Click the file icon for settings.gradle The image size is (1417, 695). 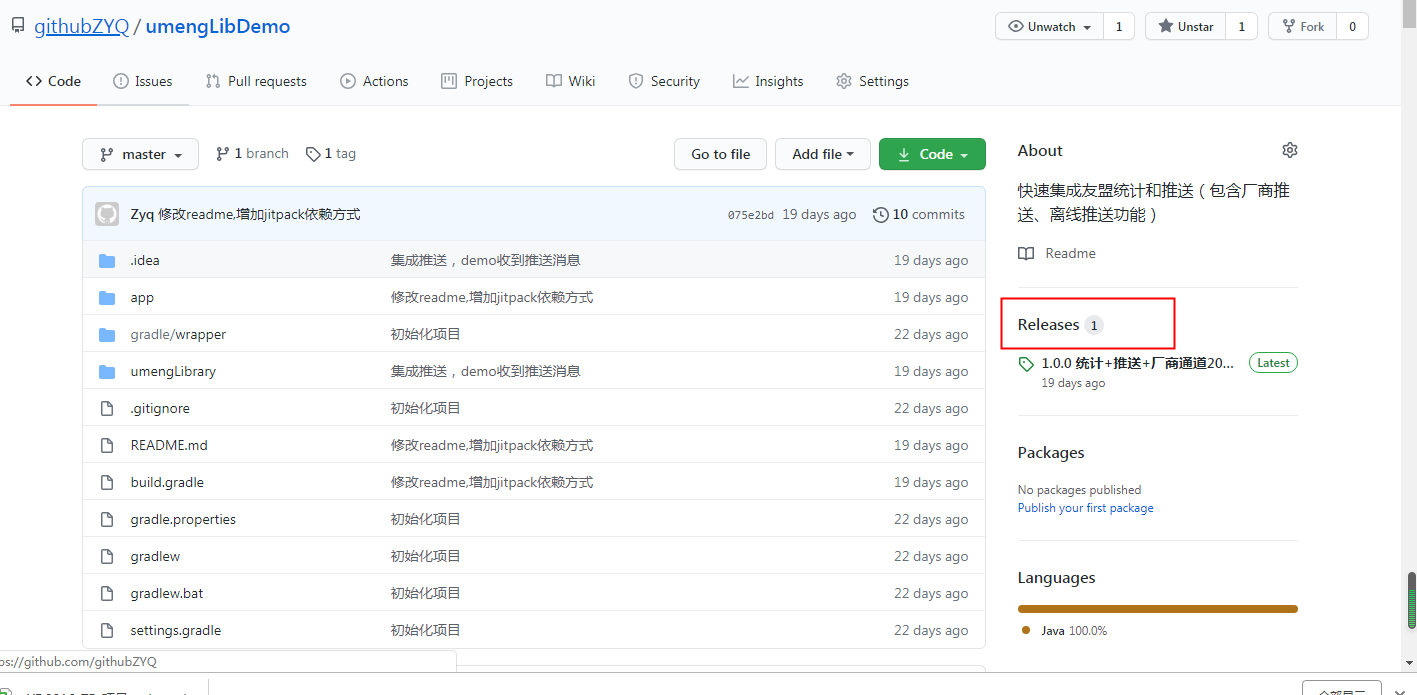coord(107,630)
